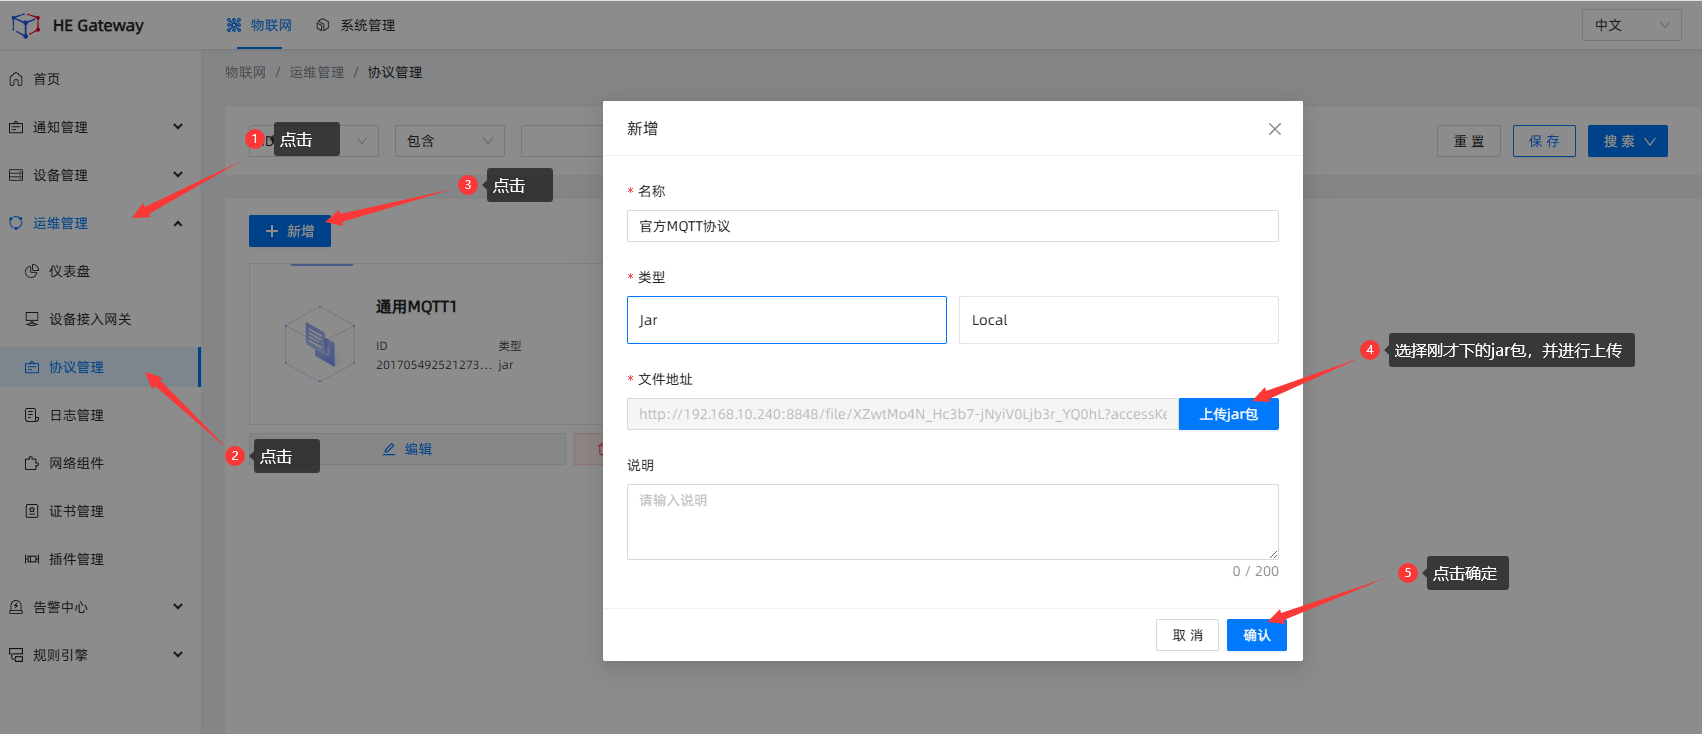Select Local protocol type option

coord(1118,320)
